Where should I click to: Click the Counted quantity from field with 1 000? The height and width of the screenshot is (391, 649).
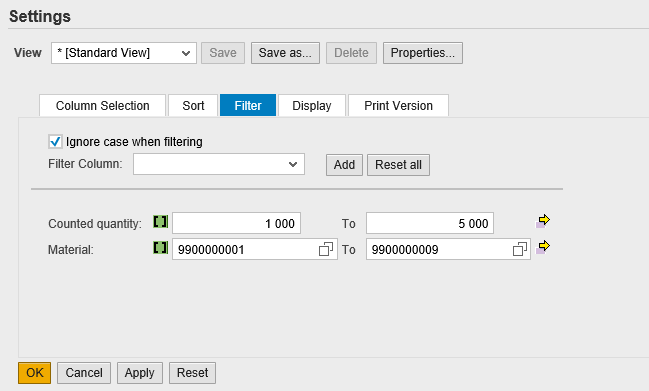pyautogui.click(x=236, y=223)
